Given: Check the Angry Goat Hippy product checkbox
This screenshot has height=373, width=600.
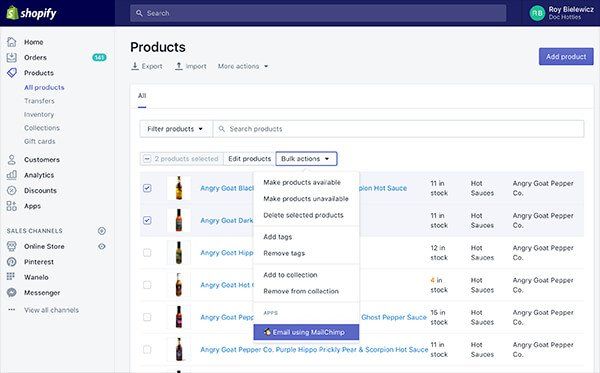Looking at the screenshot, I should pos(147,252).
